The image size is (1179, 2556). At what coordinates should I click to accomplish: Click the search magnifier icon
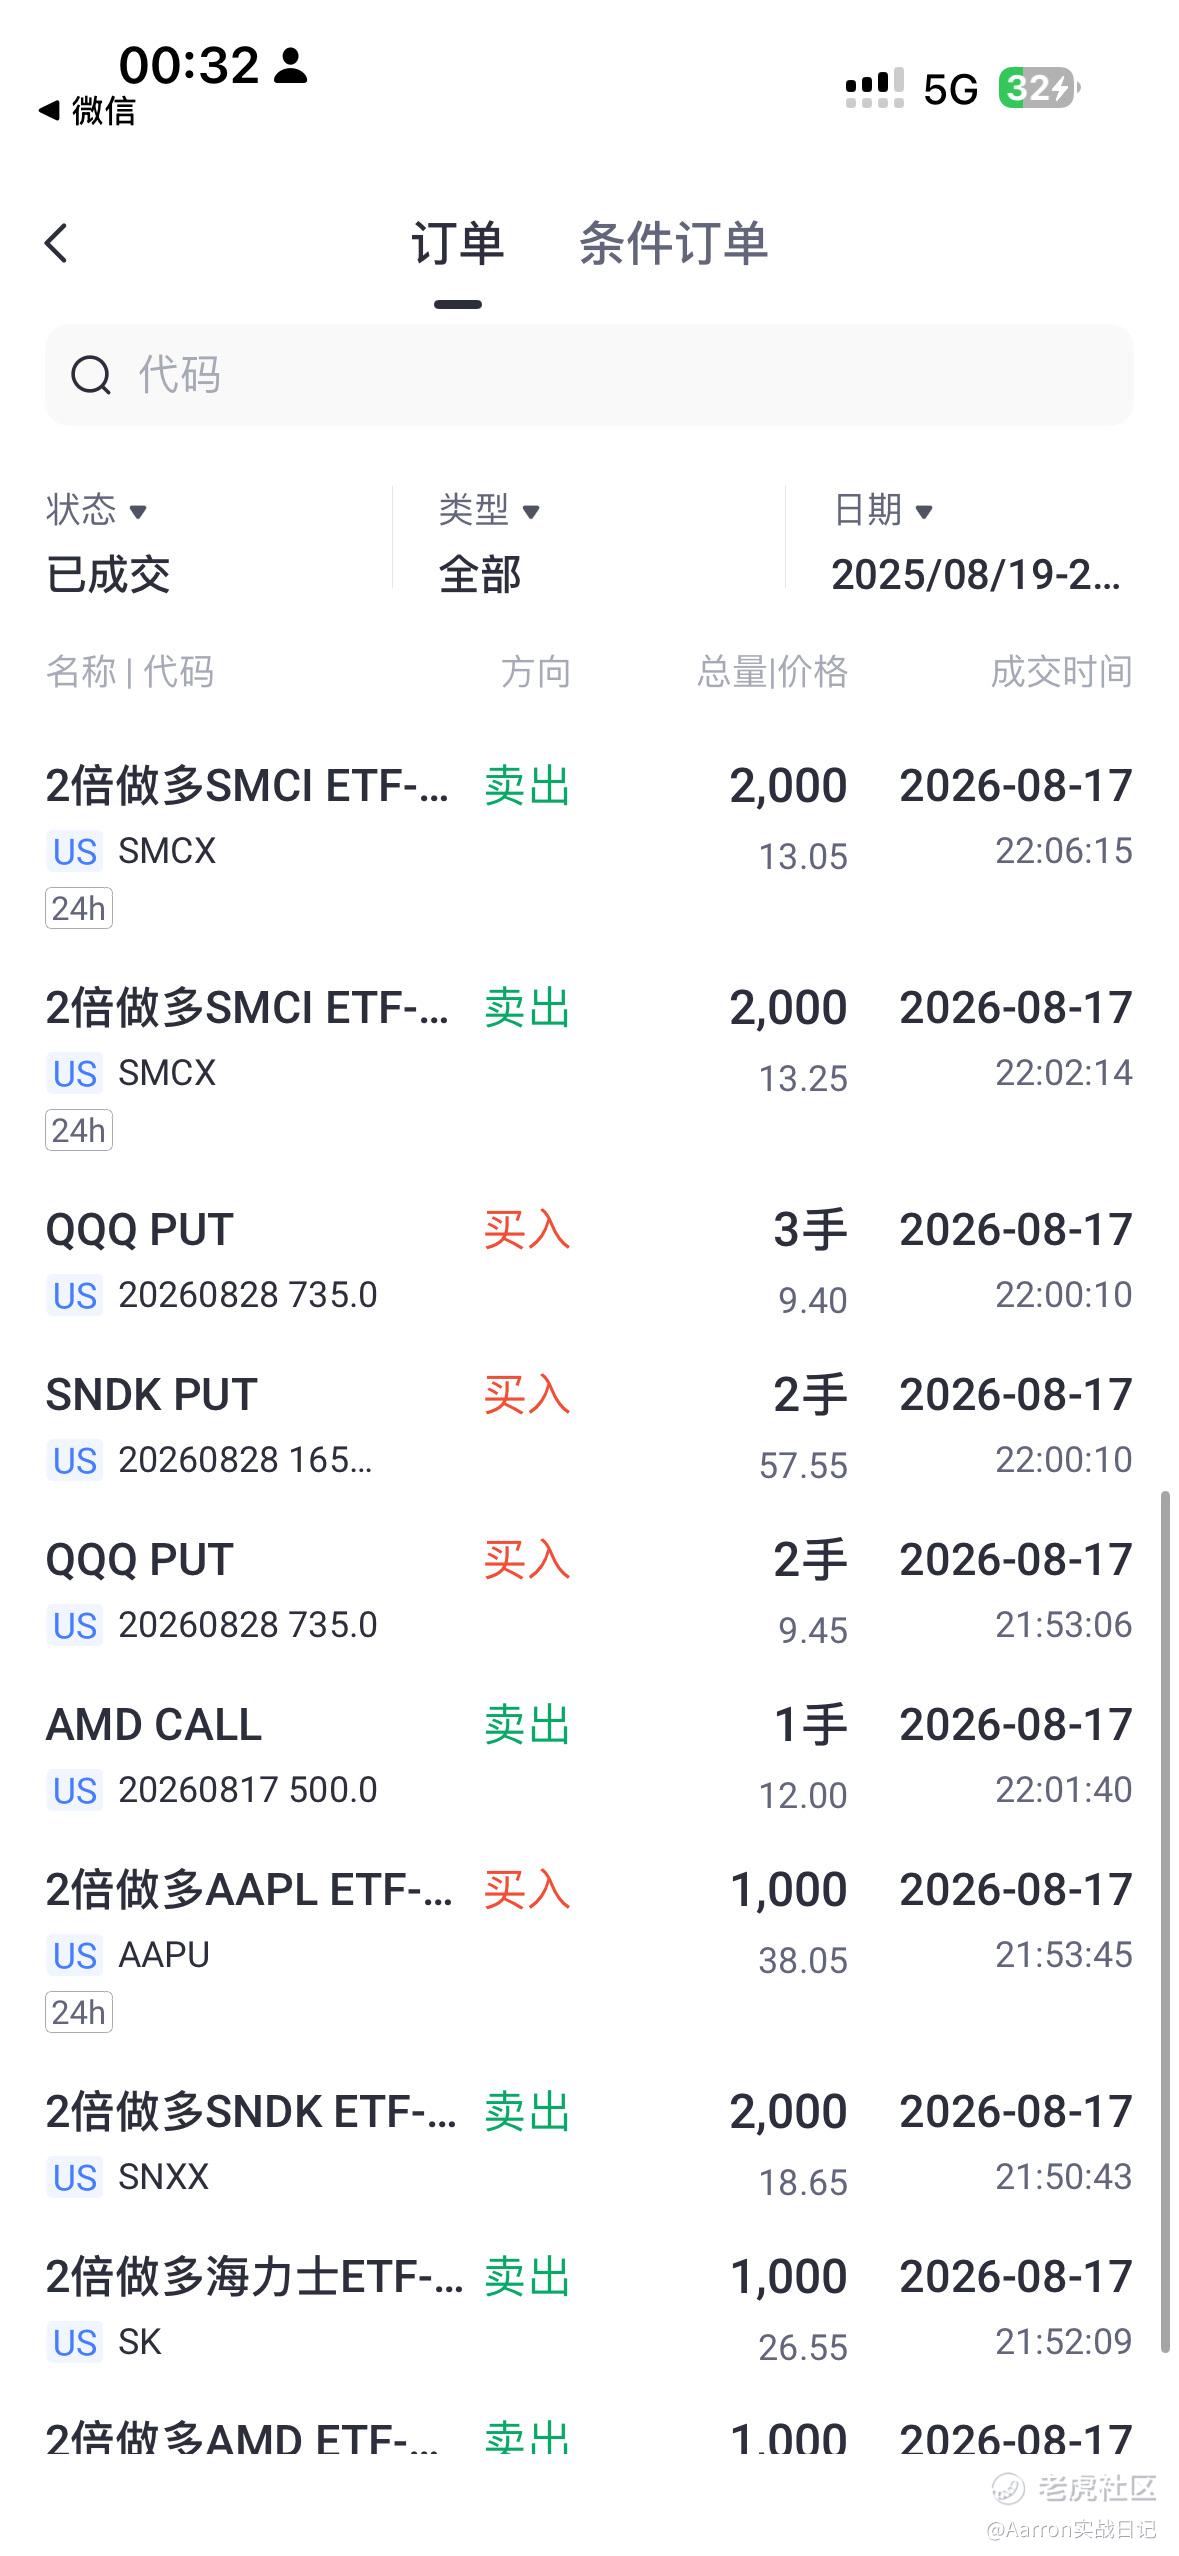(90, 375)
